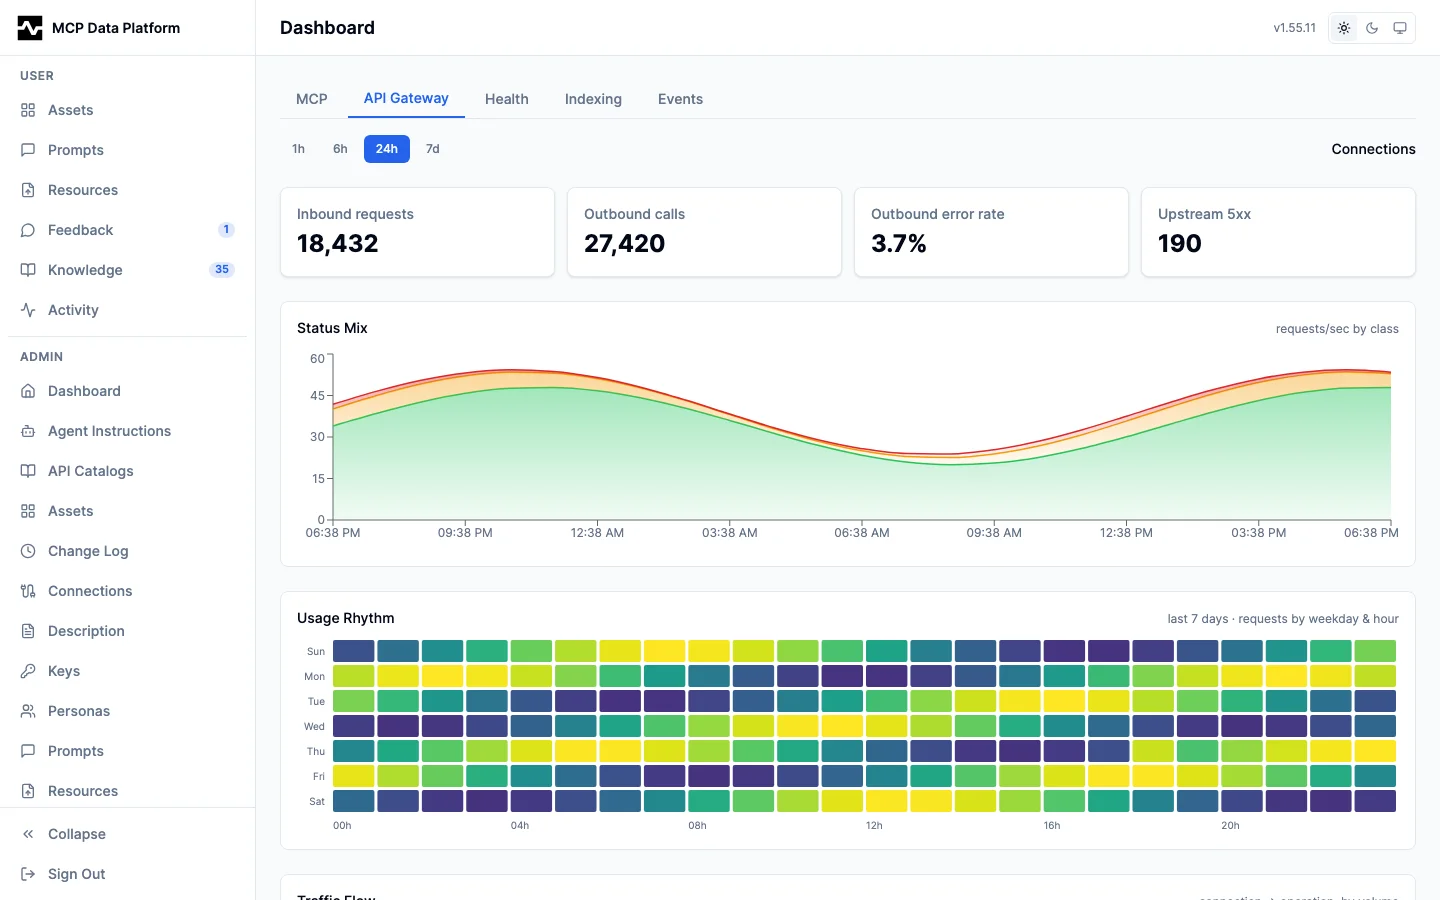The width and height of the screenshot is (1440, 900).
Task: Open Activity page from sidebar
Action: (x=127, y=310)
